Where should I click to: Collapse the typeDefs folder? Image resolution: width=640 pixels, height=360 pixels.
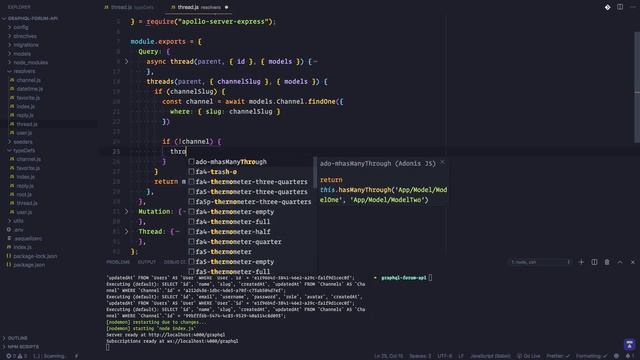pyautogui.click(x=24, y=150)
